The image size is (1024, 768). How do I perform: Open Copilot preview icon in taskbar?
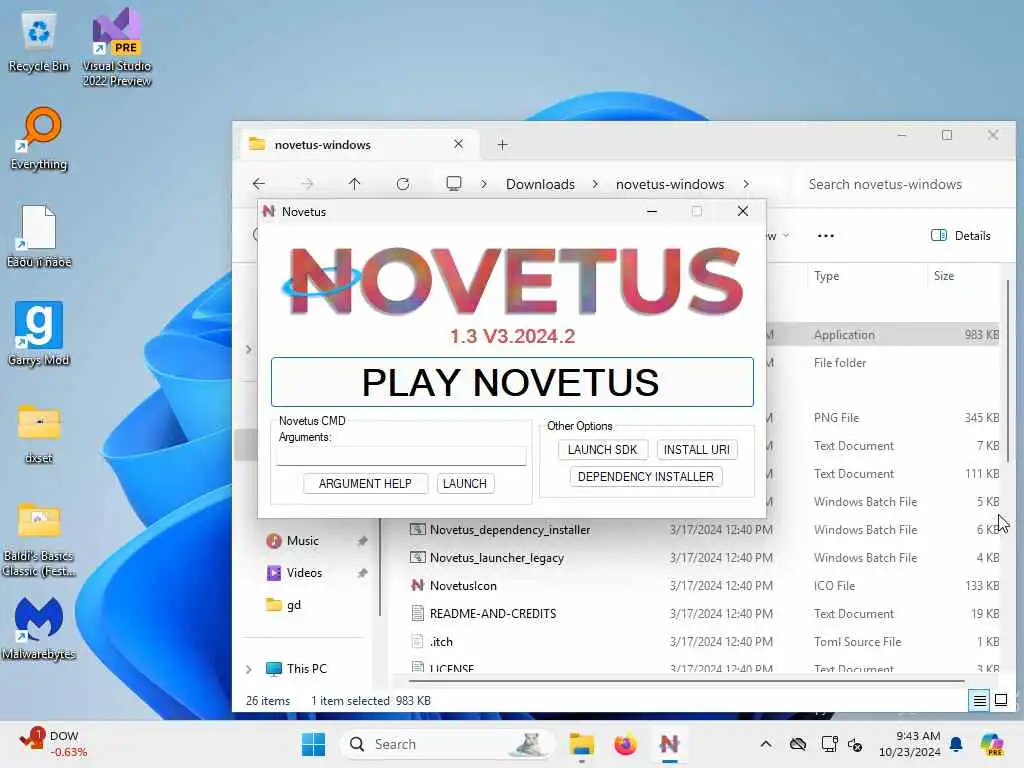(992, 744)
